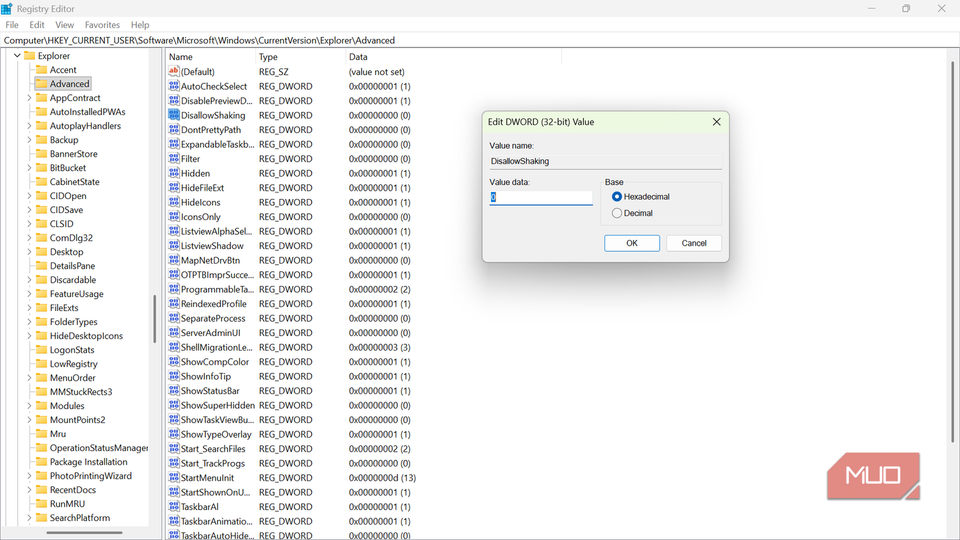Click the values list vertical scrollbar

(x=952, y=251)
